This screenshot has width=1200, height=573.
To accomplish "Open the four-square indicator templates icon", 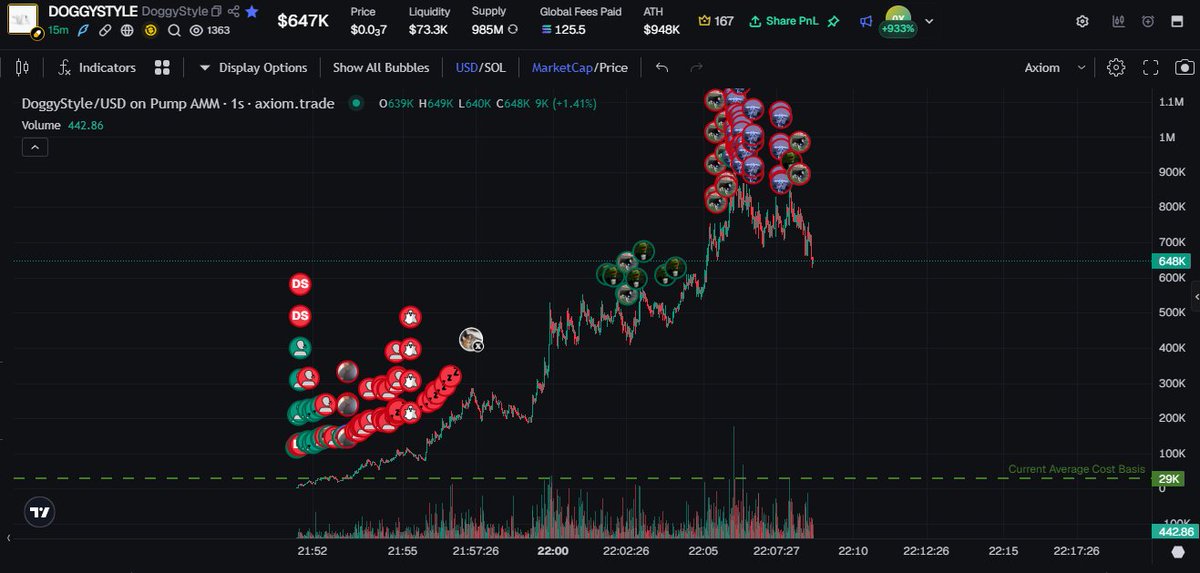I will [160, 67].
